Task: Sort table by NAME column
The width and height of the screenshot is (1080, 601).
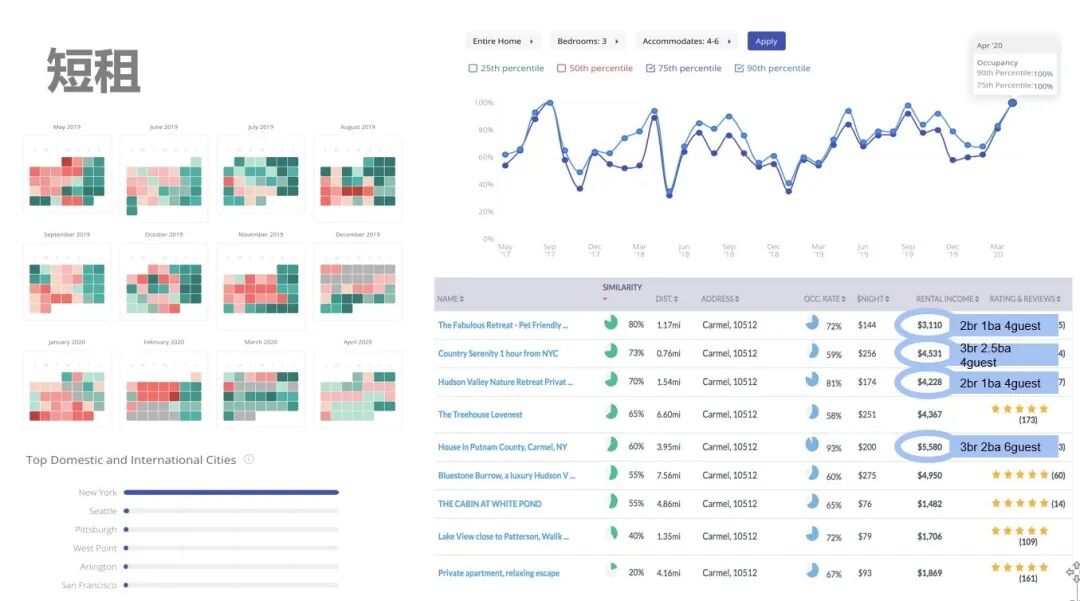Action: point(450,299)
